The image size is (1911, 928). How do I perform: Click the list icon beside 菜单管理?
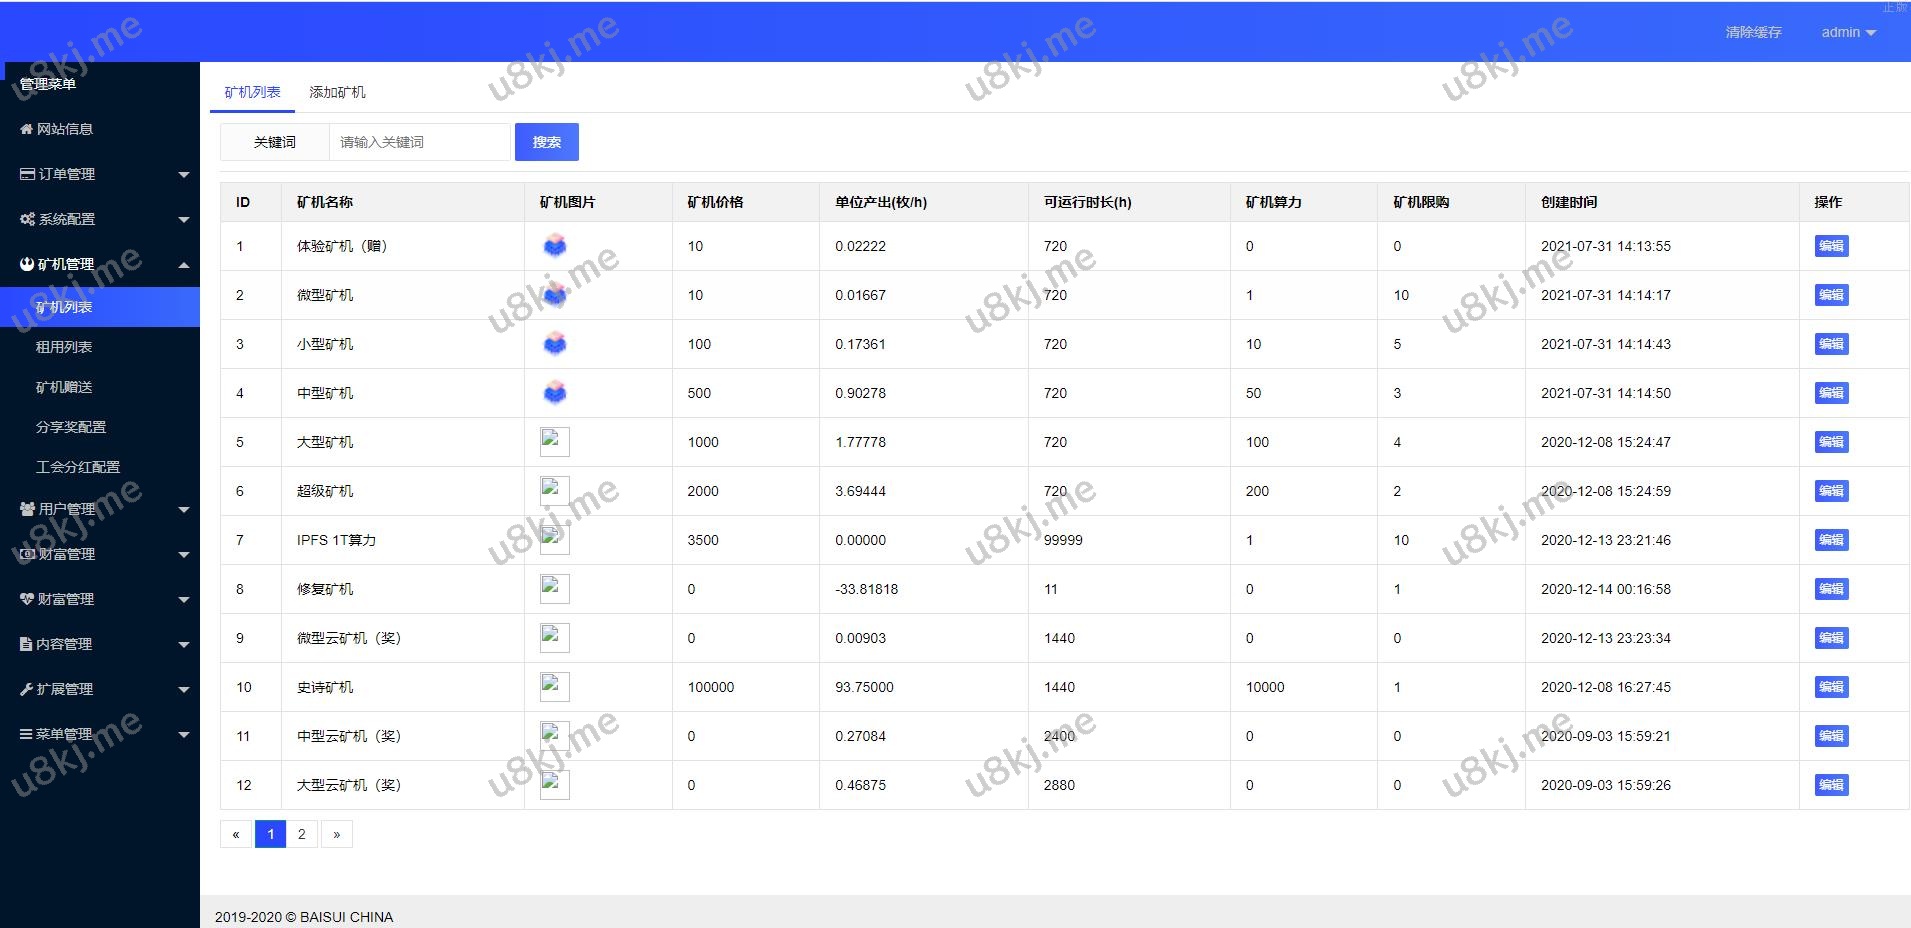click(x=27, y=734)
